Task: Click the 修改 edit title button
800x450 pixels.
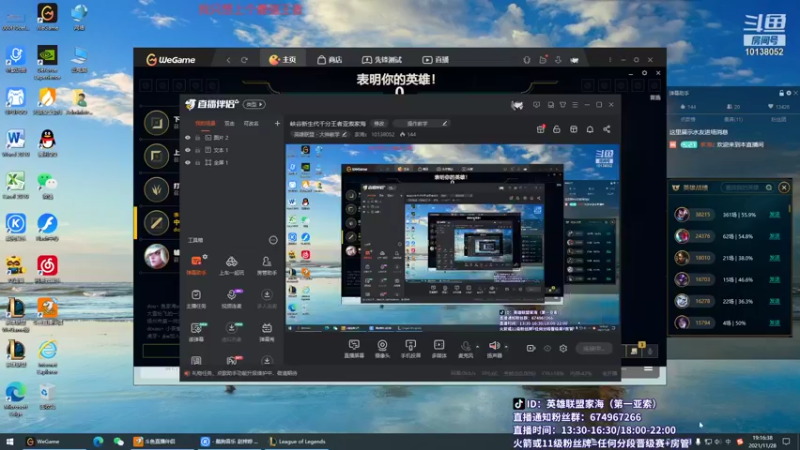Action: coord(379,123)
